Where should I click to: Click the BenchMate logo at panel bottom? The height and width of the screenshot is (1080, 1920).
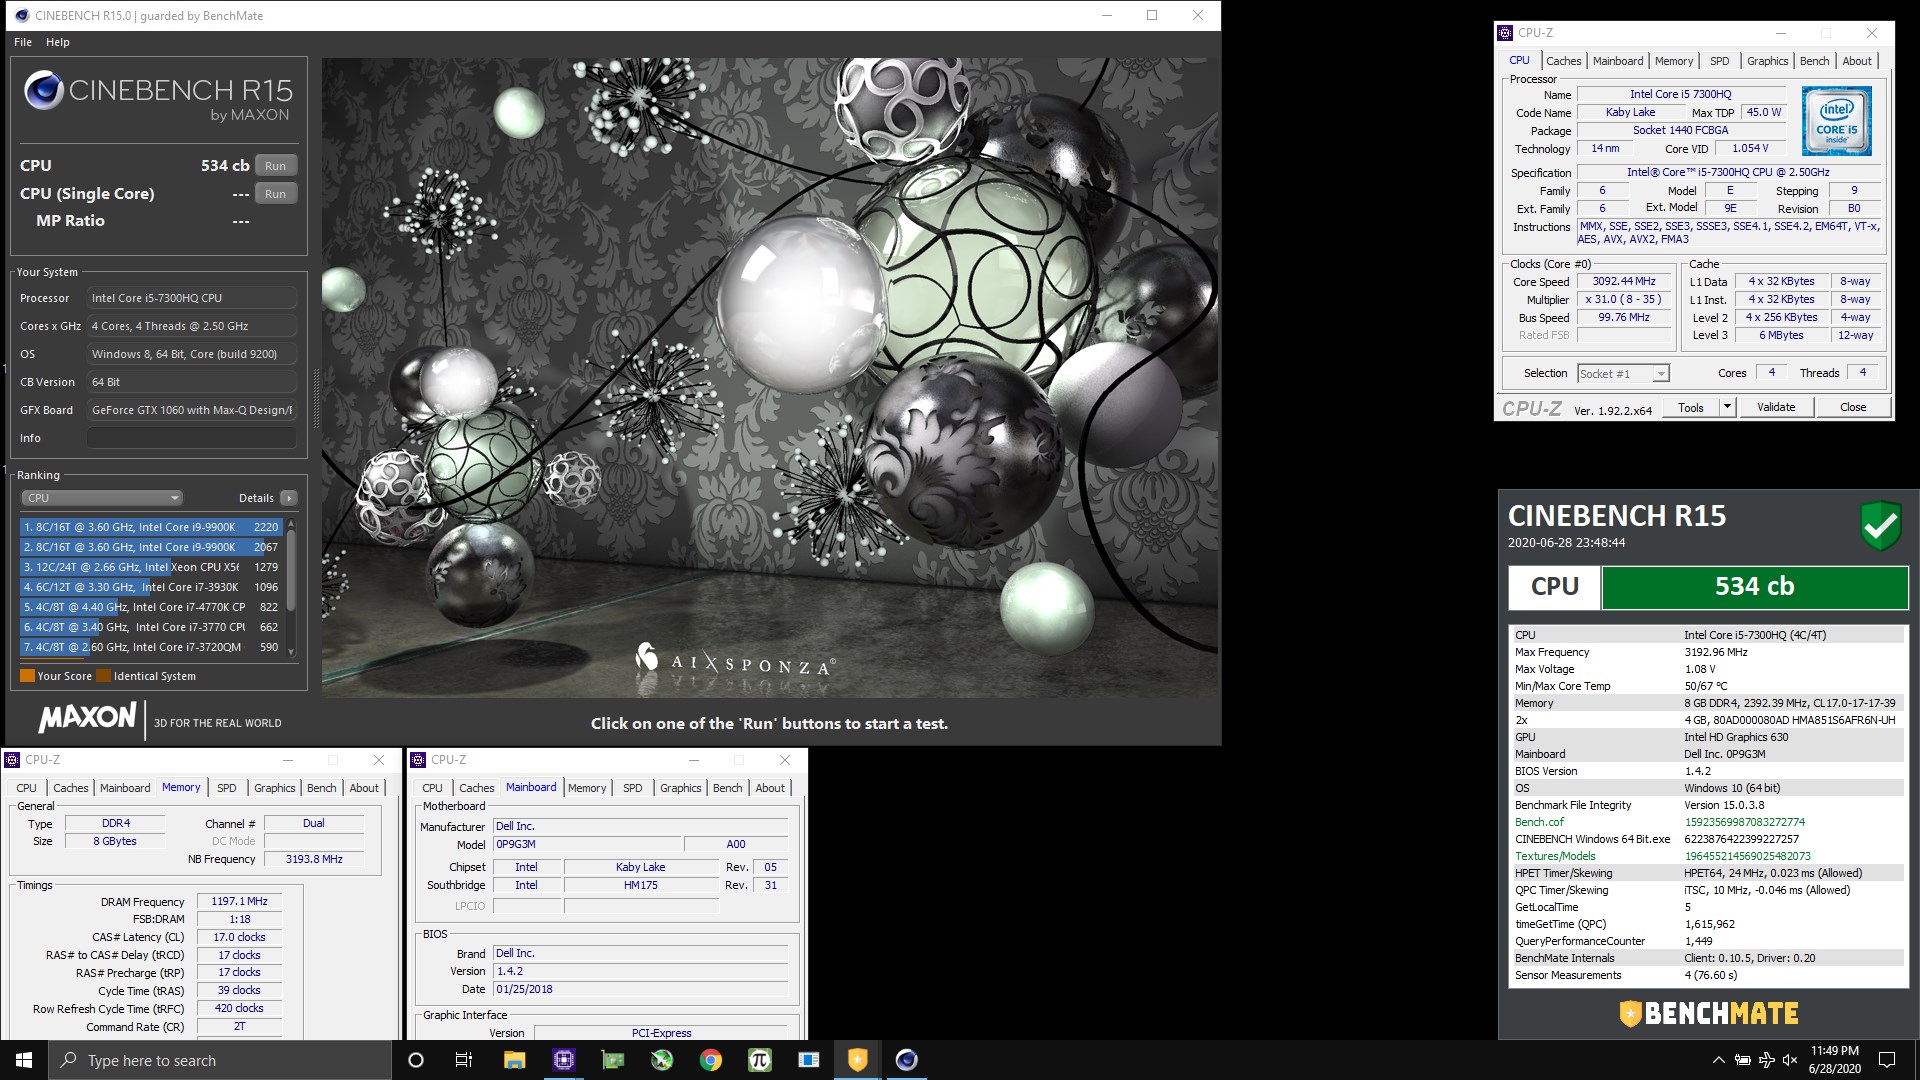[1709, 1013]
